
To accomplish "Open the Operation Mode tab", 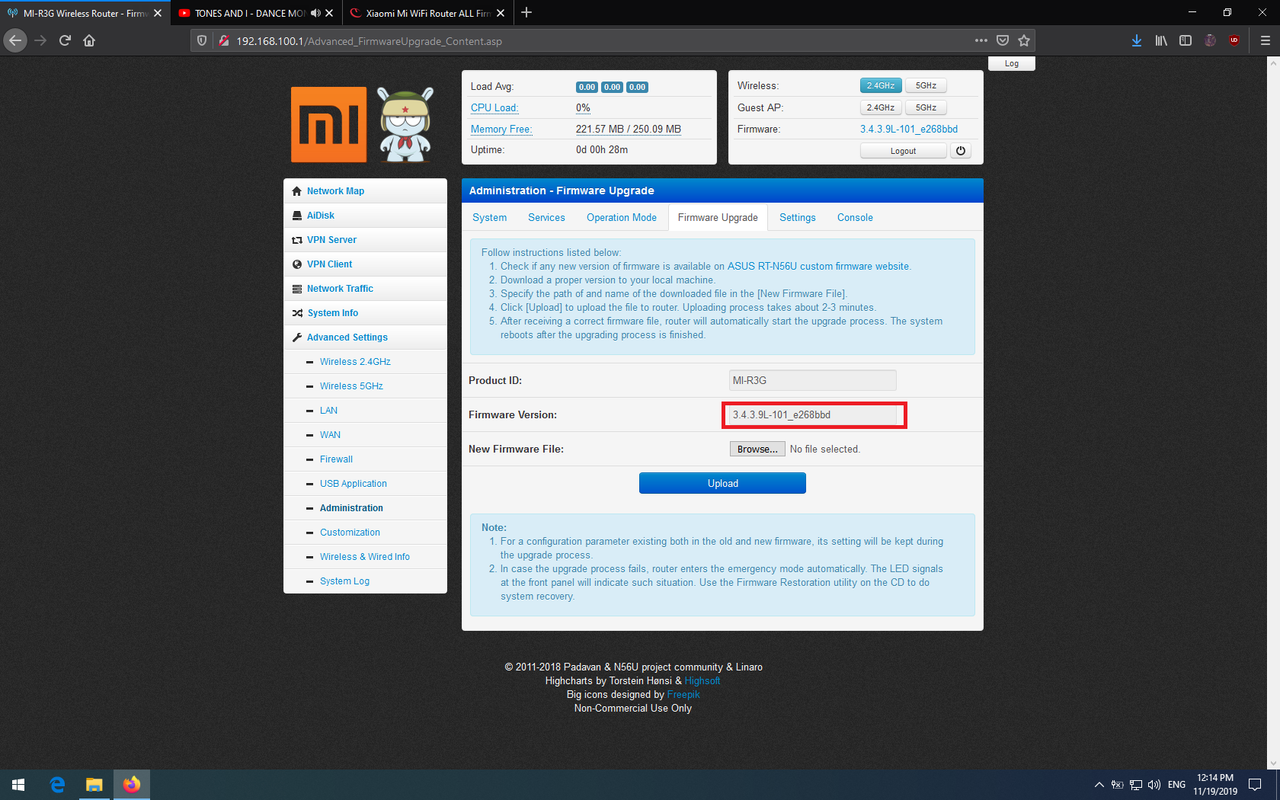I will coord(621,217).
